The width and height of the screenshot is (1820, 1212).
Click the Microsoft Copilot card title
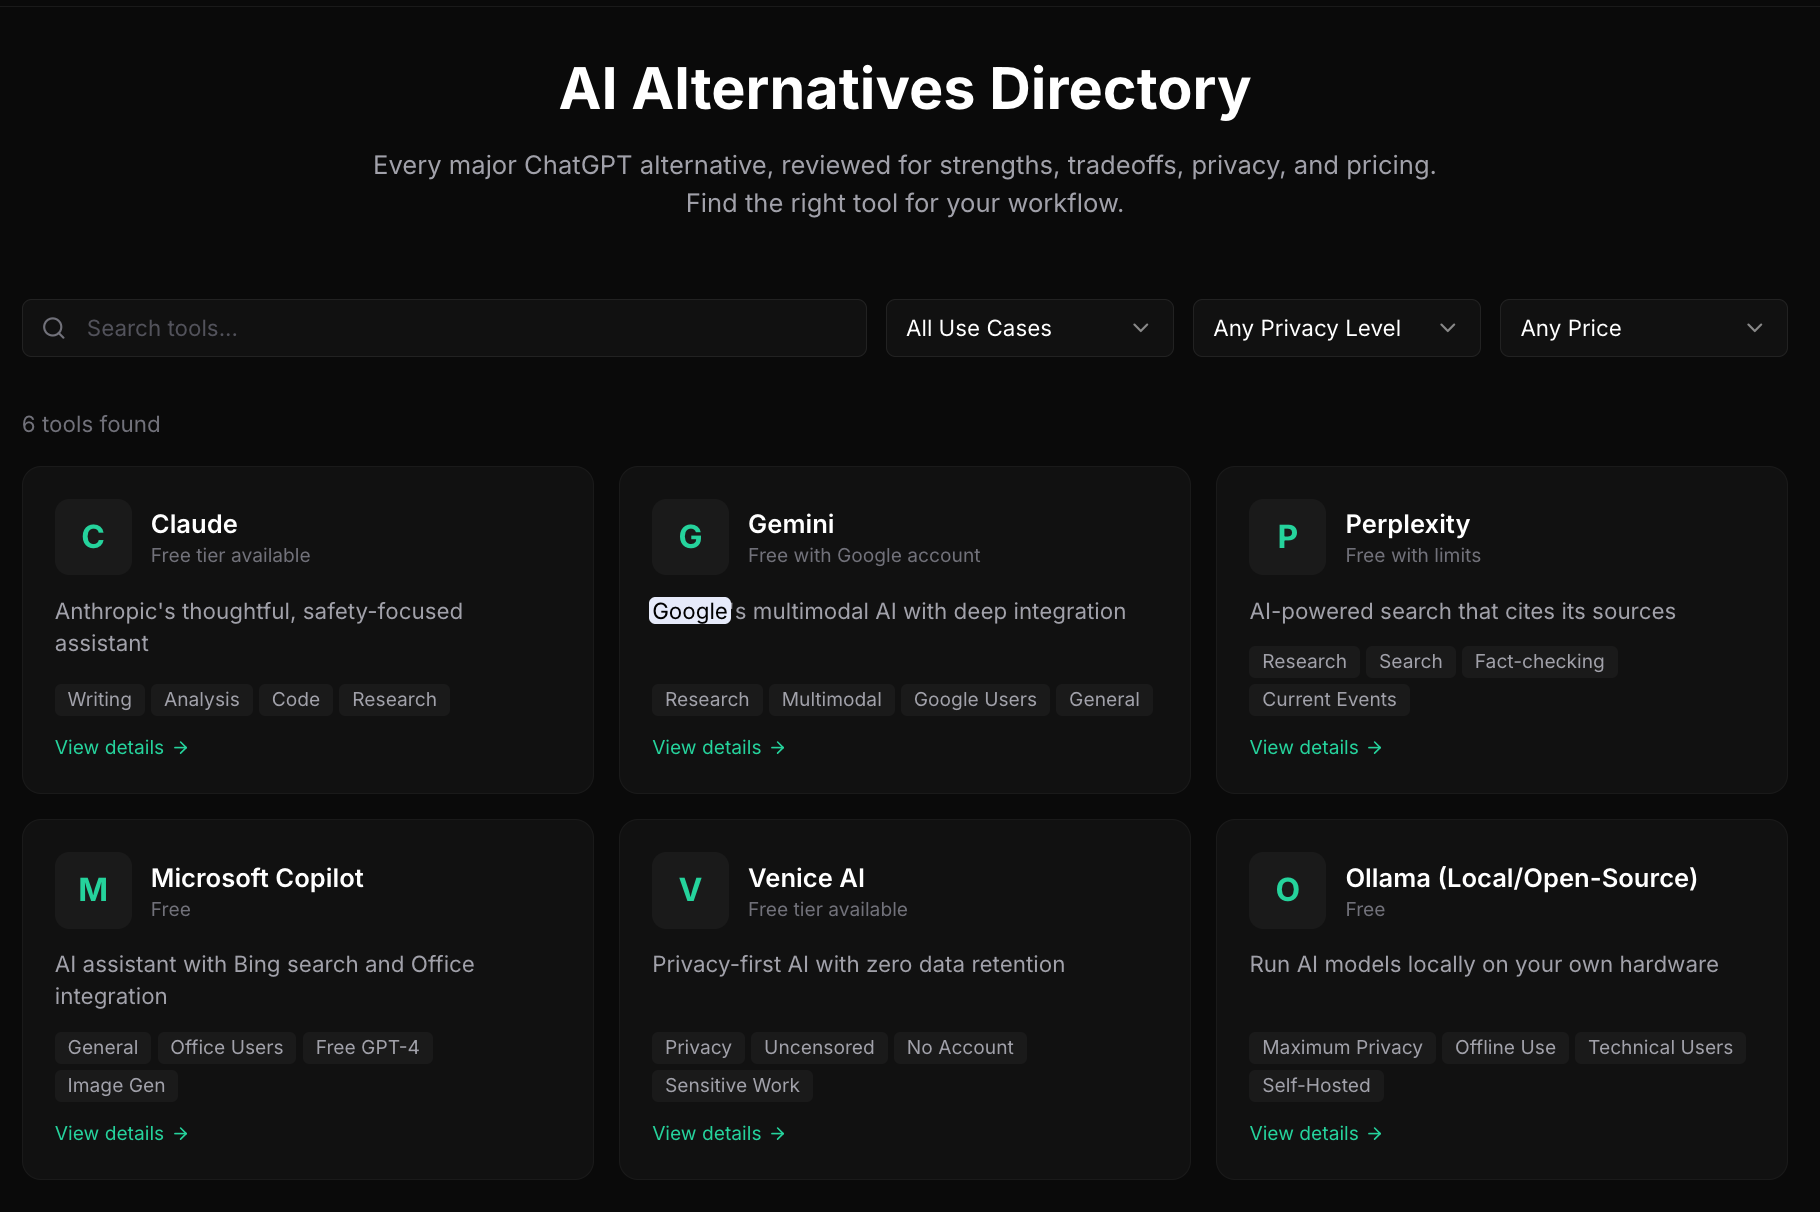point(257,878)
